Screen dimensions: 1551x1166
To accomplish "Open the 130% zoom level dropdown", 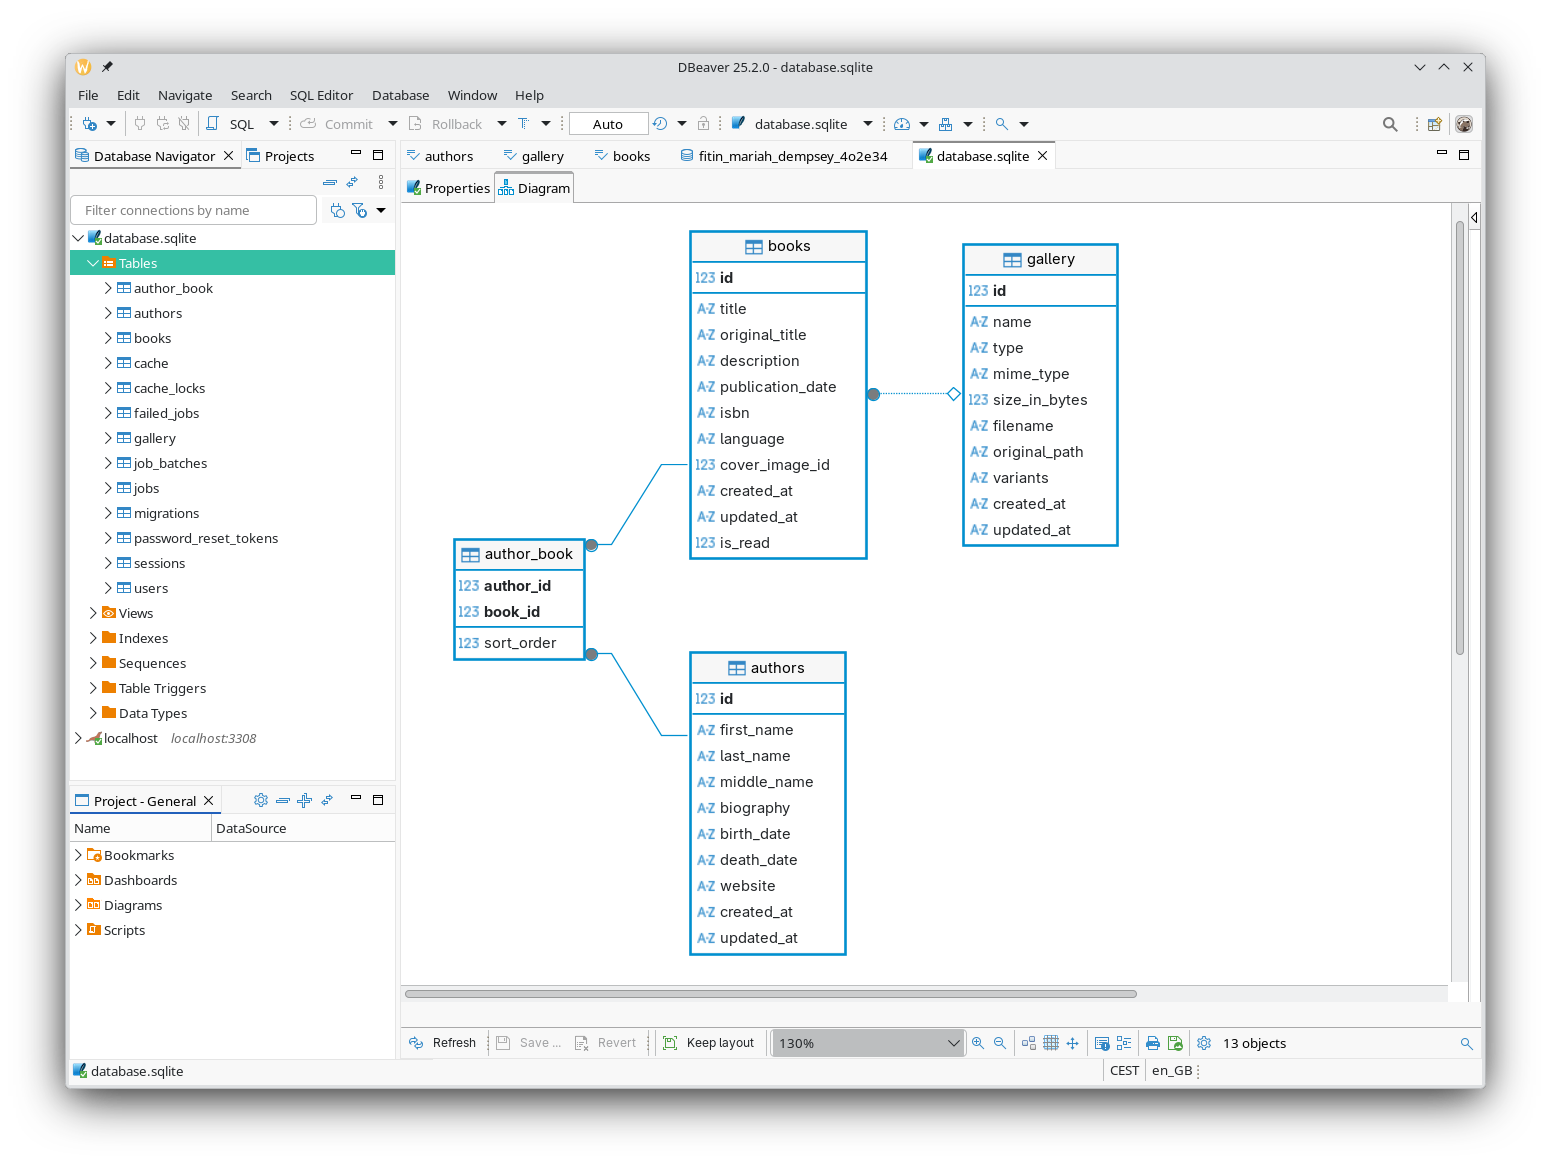I will pyautogui.click(x=867, y=1043).
